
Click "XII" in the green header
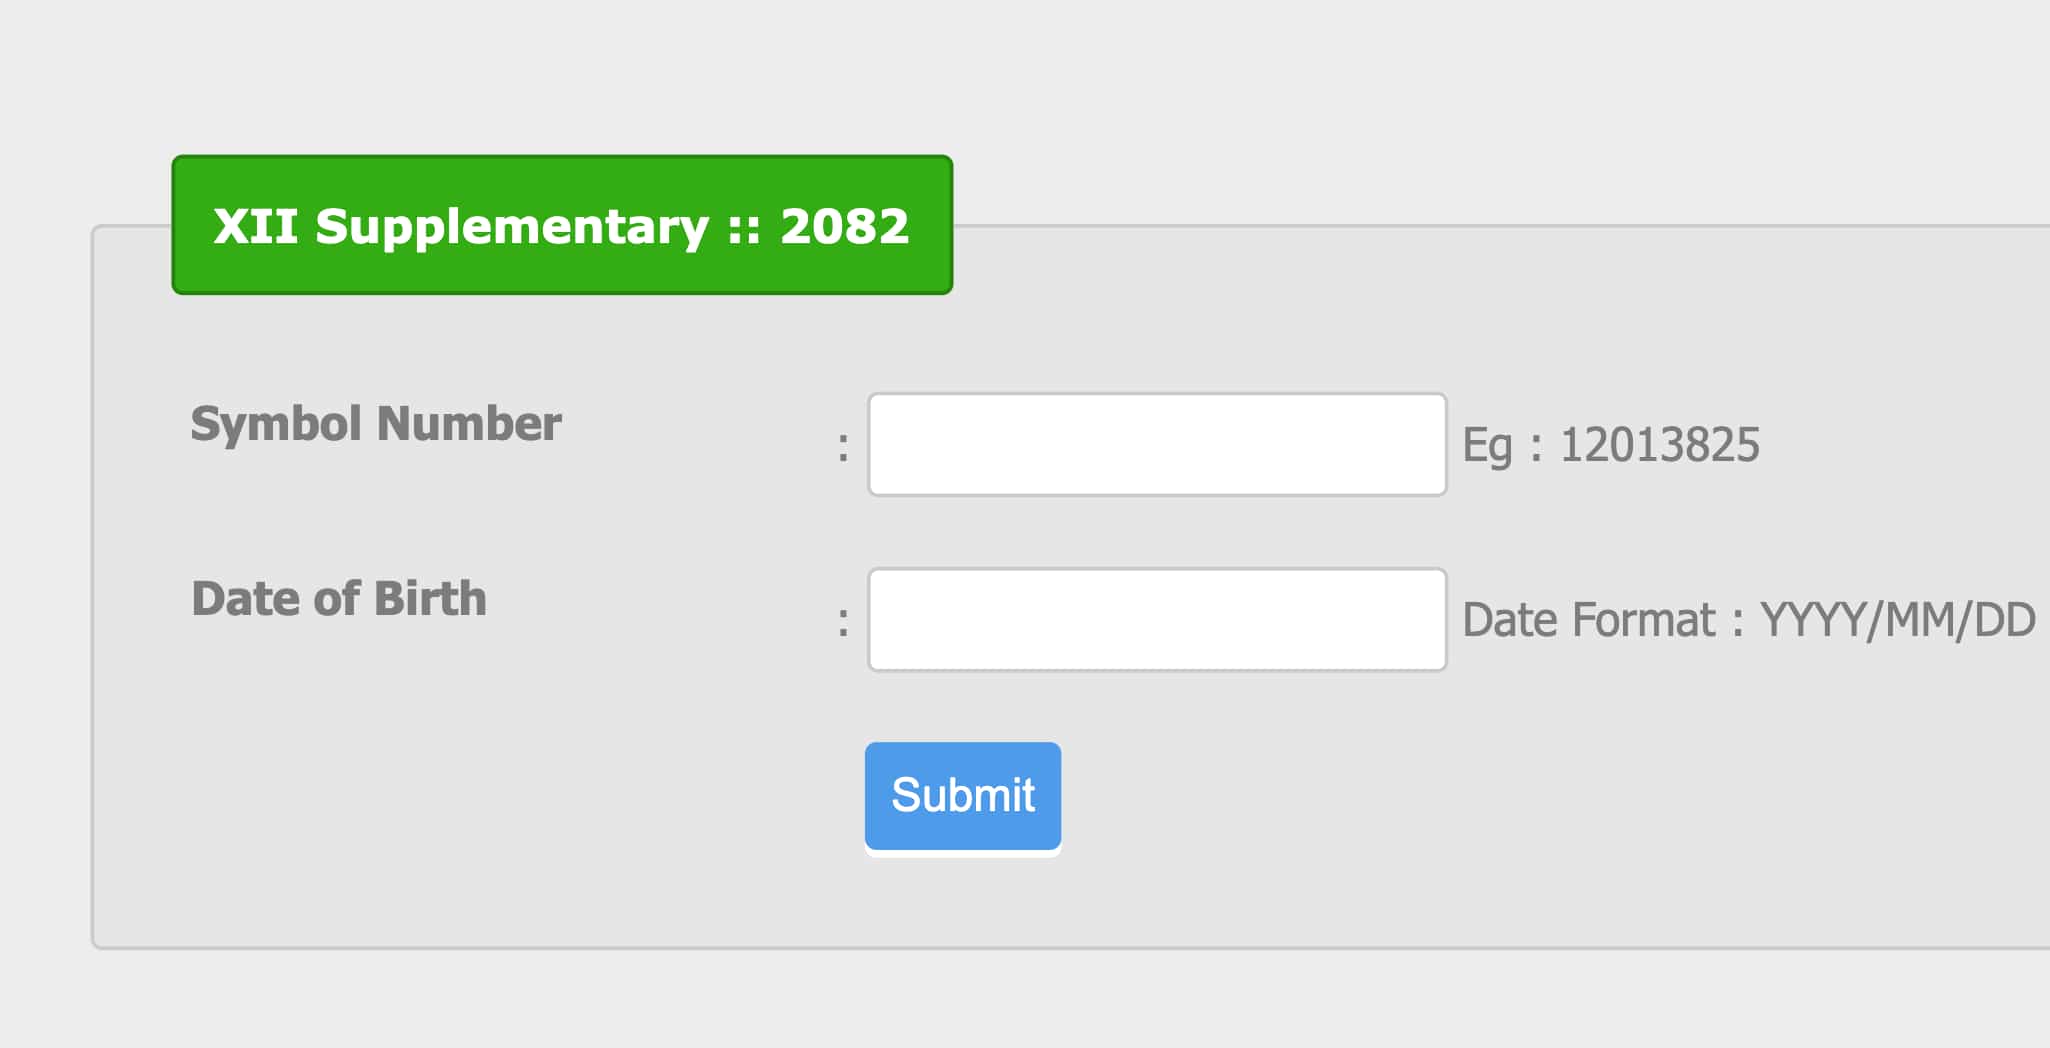pyautogui.click(x=255, y=226)
